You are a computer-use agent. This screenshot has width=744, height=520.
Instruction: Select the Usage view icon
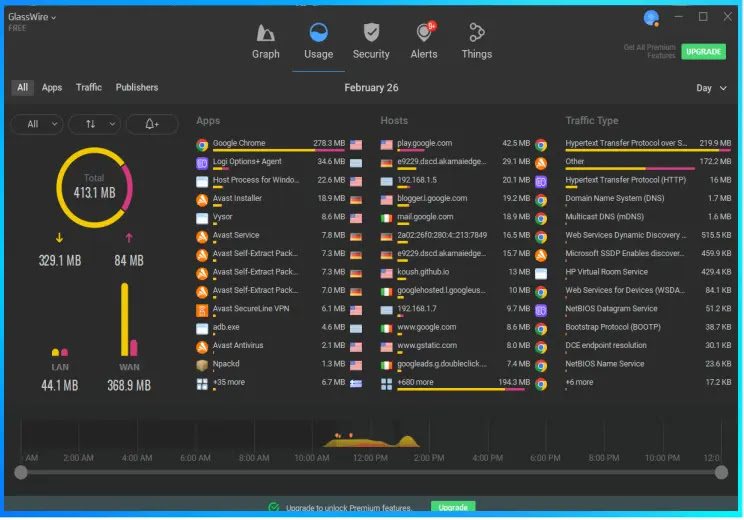point(318,33)
